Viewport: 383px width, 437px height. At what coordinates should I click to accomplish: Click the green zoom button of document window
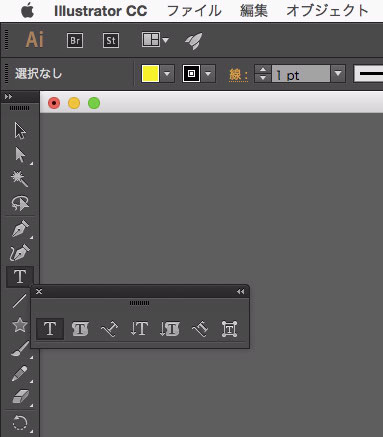[x=94, y=103]
